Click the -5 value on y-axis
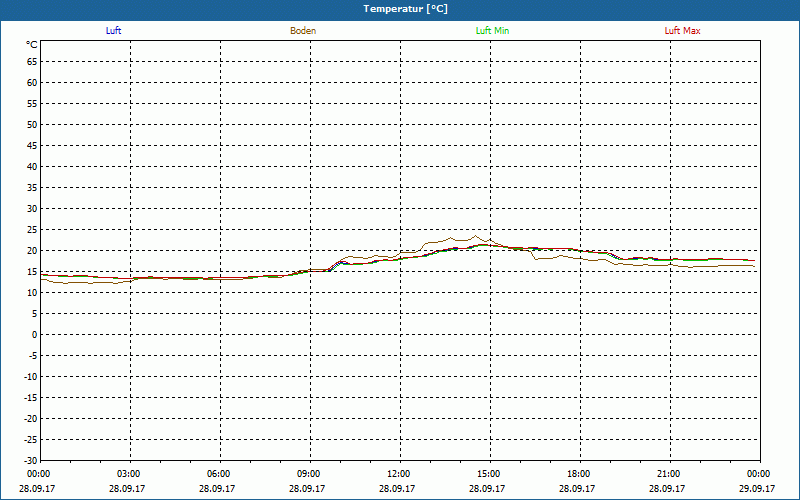This screenshot has width=800, height=500. (x=33, y=356)
